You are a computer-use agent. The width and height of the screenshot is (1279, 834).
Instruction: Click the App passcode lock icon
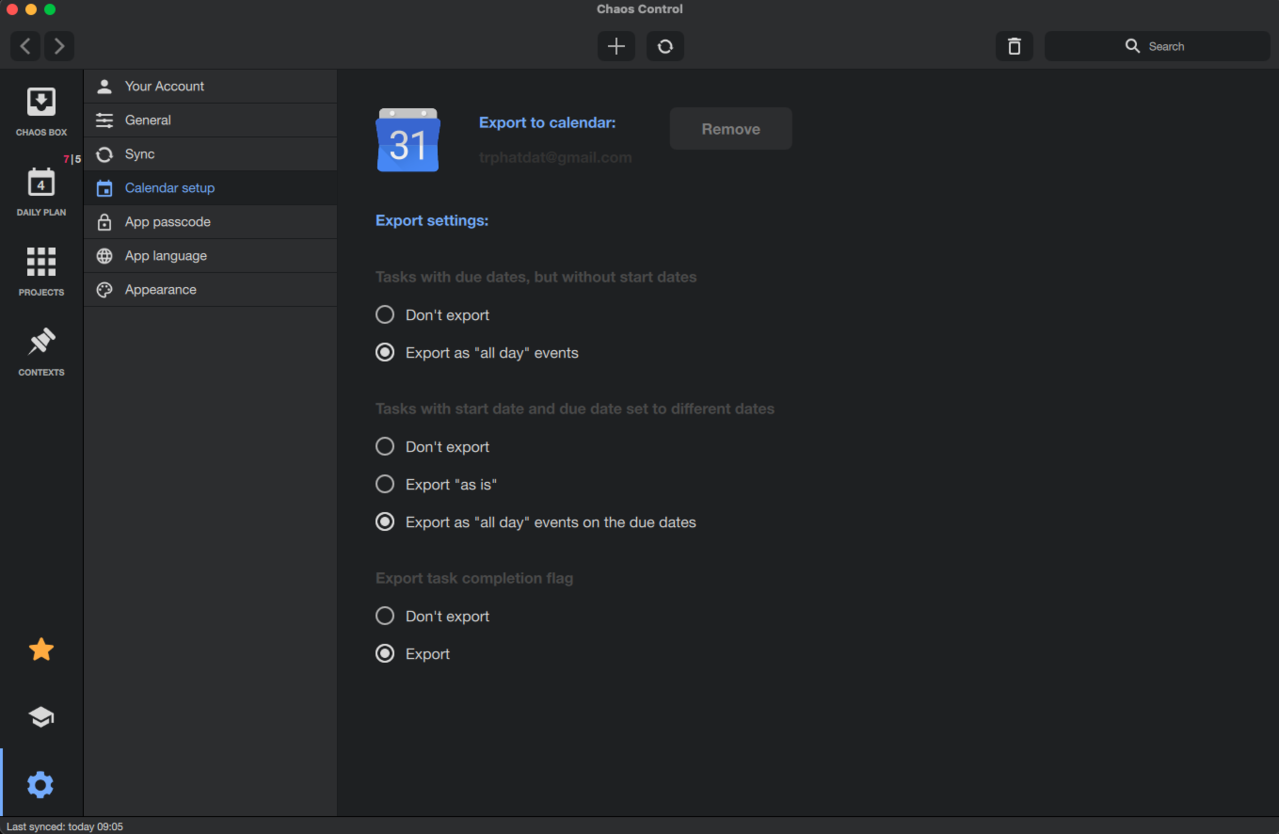click(104, 222)
